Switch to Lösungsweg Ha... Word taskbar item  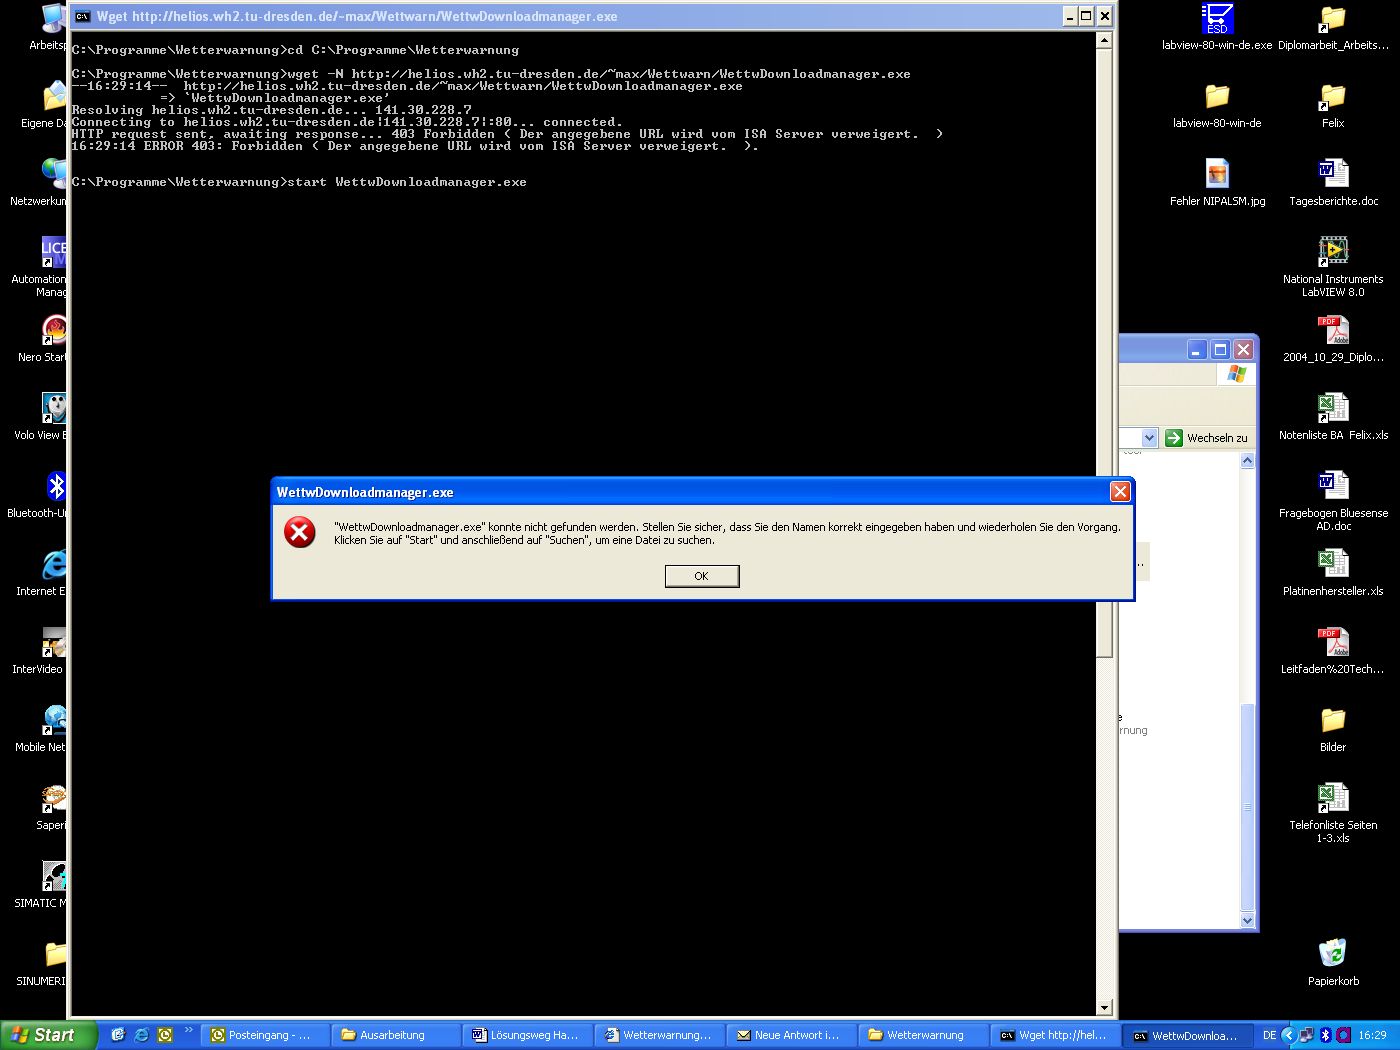coord(526,1035)
